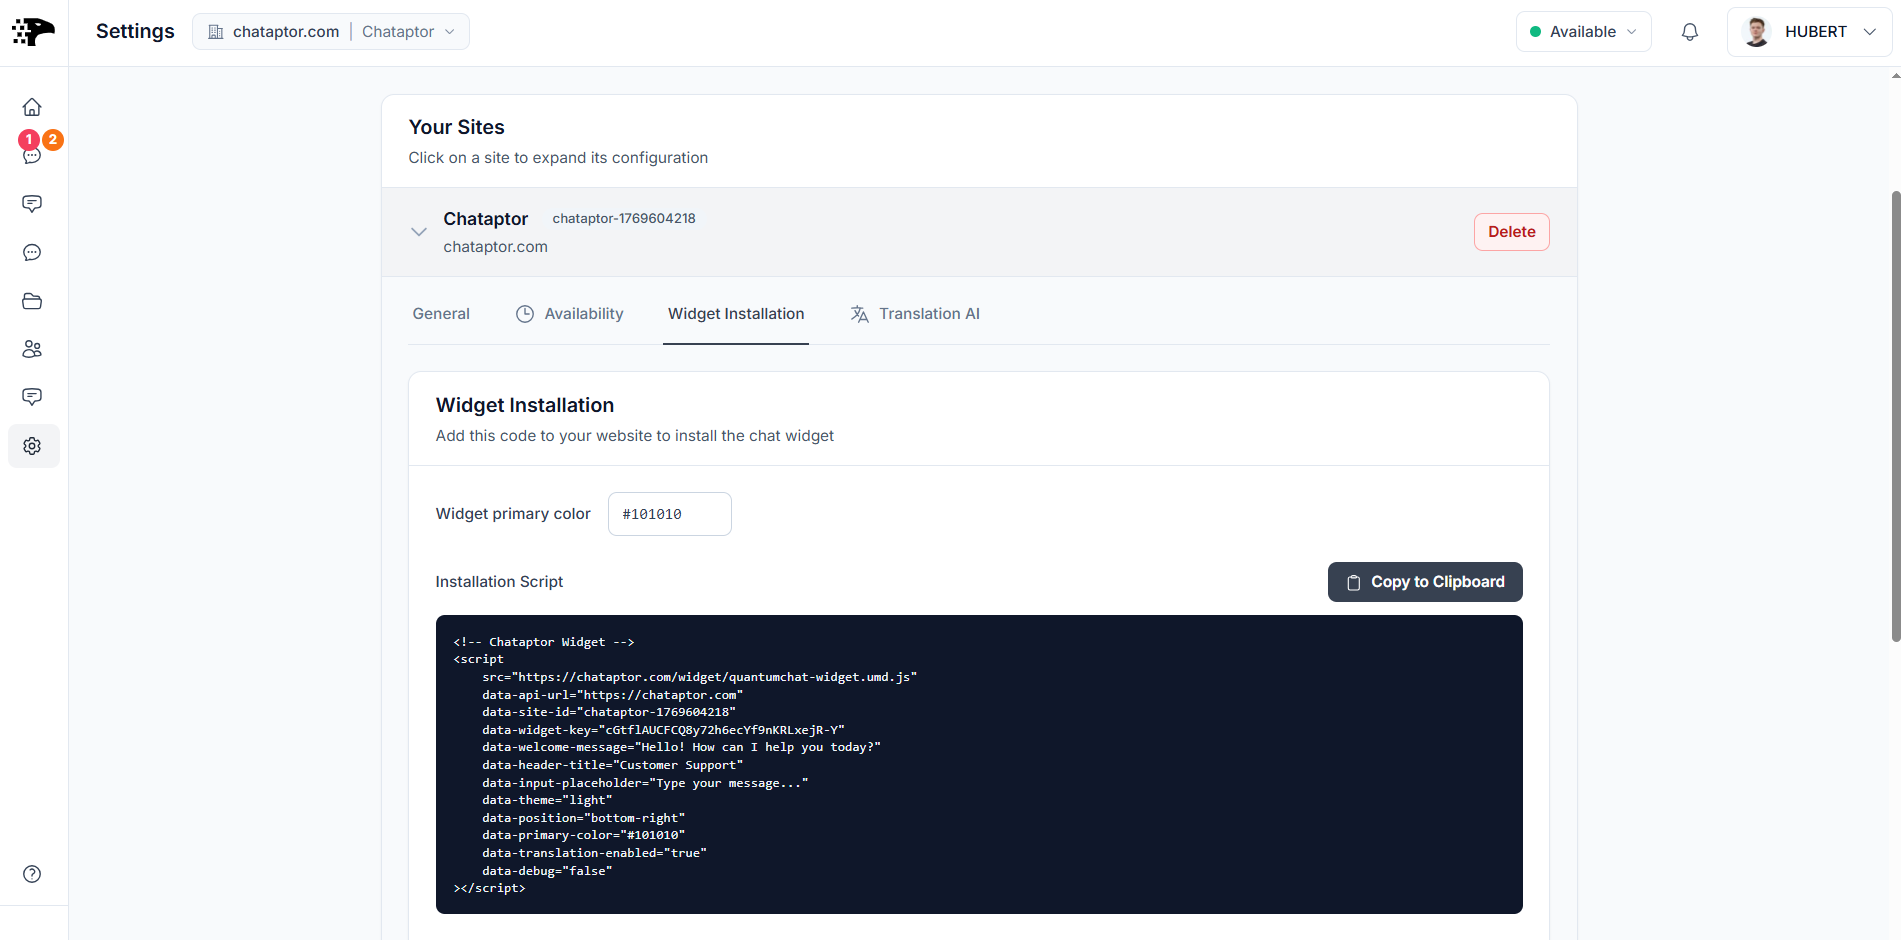Open the chat icon with notification badges
The width and height of the screenshot is (1901, 940).
click(32, 155)
